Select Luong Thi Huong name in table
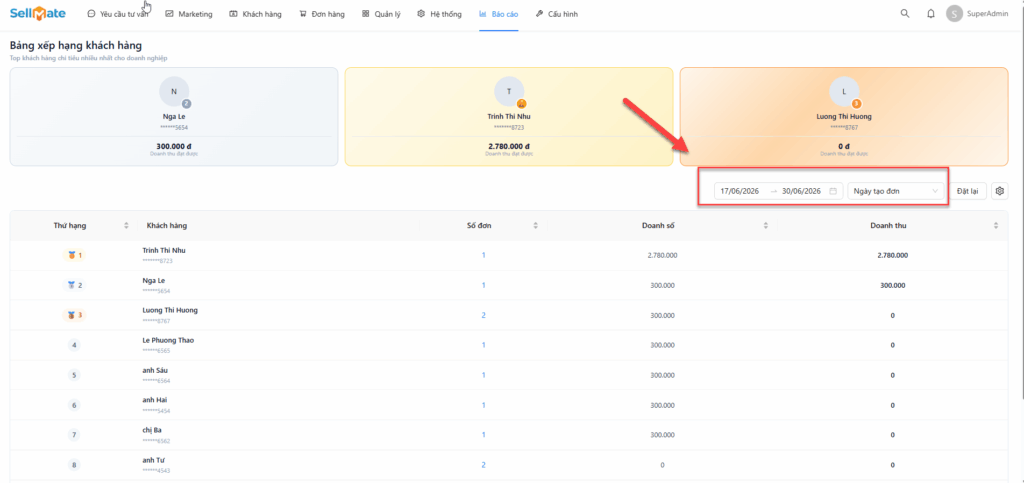The width and height of the screenshot is (1024, 483). 170,310
